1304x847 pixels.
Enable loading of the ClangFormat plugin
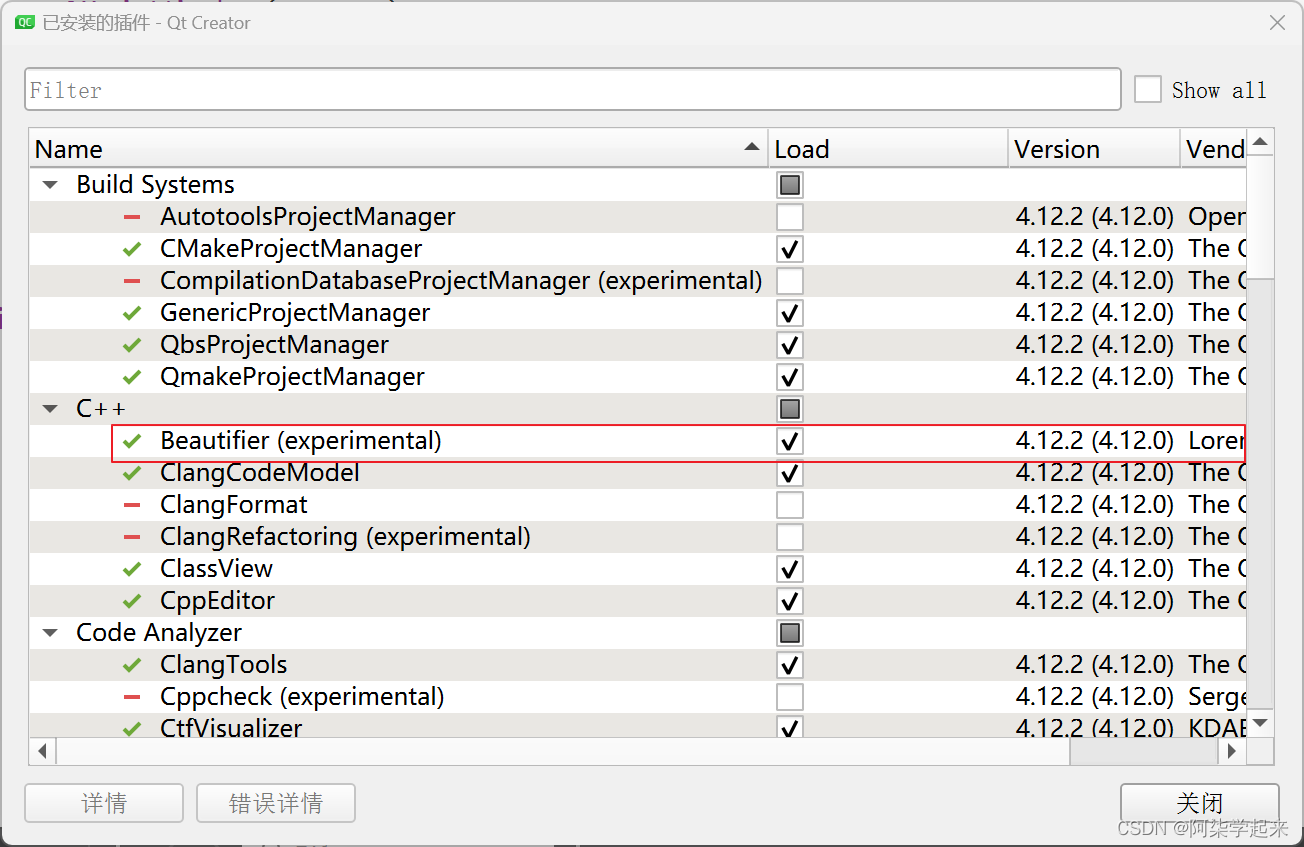790,505
